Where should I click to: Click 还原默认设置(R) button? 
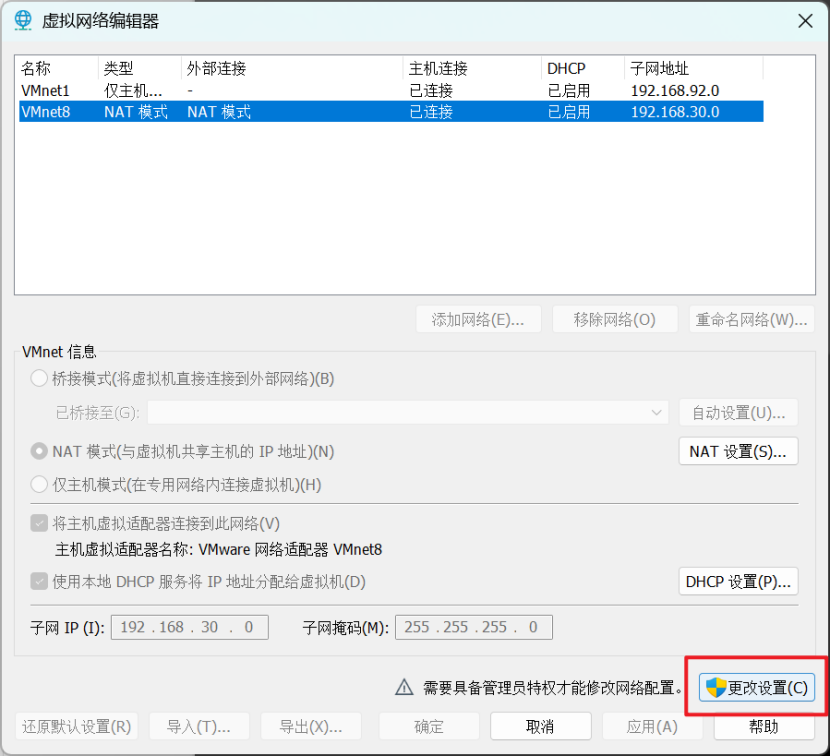77,726
